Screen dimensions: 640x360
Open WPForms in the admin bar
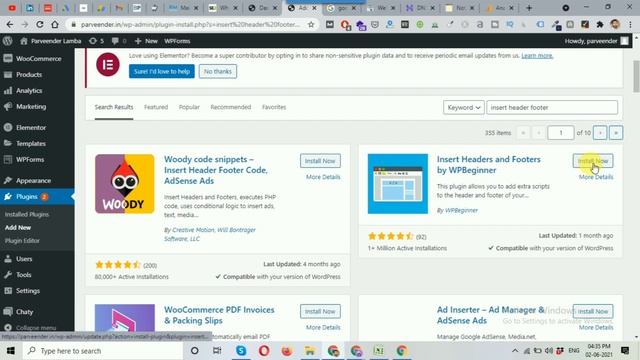tap(177, 41)
